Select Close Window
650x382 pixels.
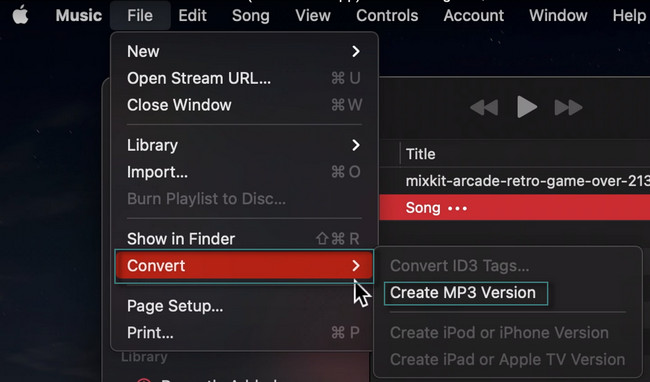(x=244, y=105)
